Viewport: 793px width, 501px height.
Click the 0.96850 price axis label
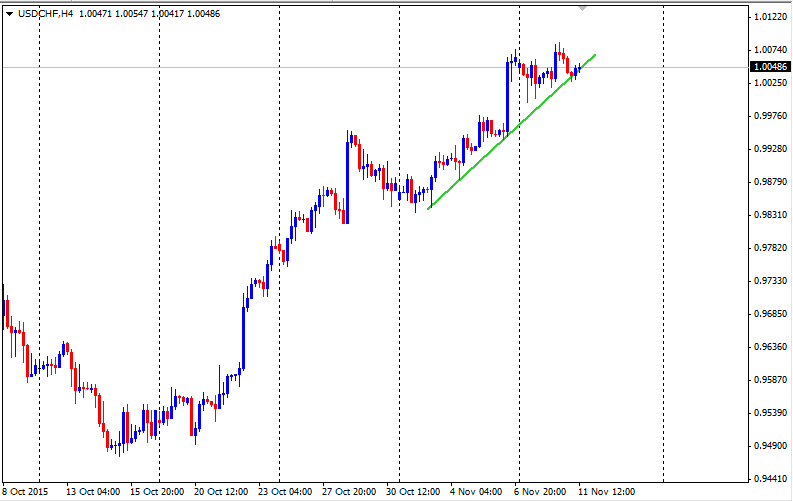tap(770, 314)
